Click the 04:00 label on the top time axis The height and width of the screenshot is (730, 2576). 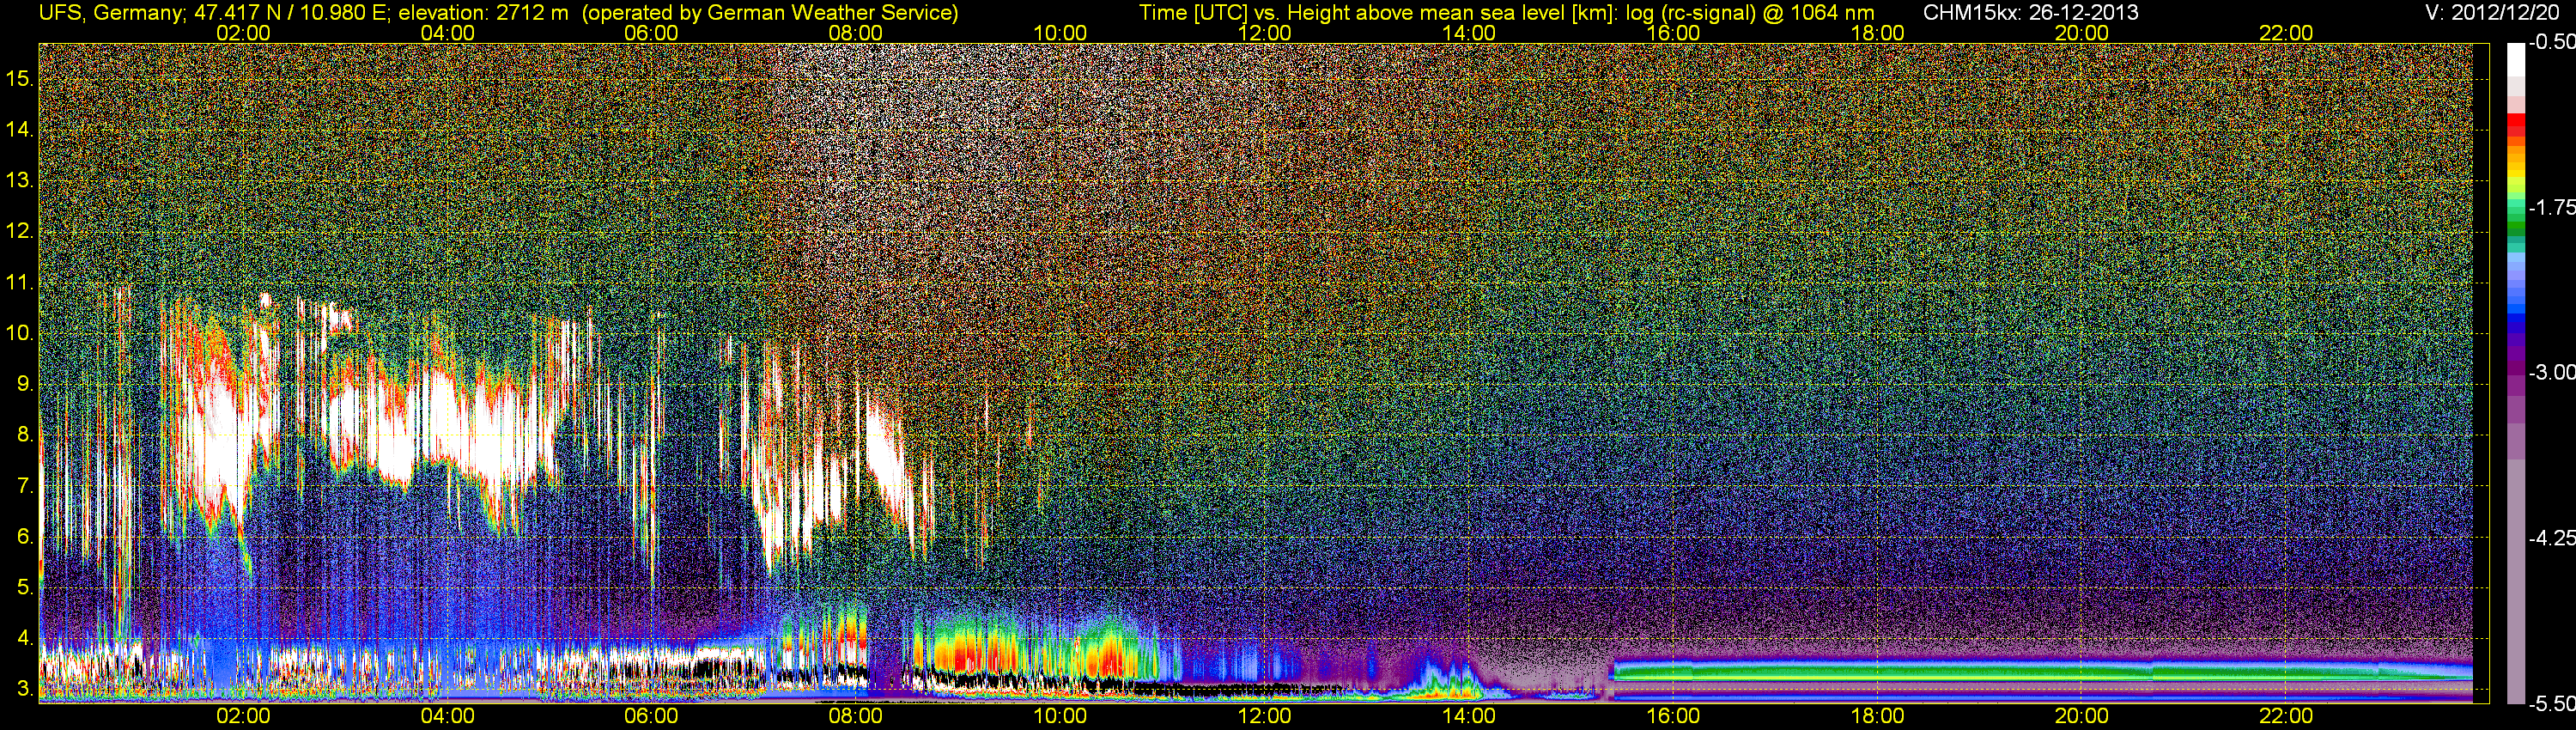pos(447,33)
